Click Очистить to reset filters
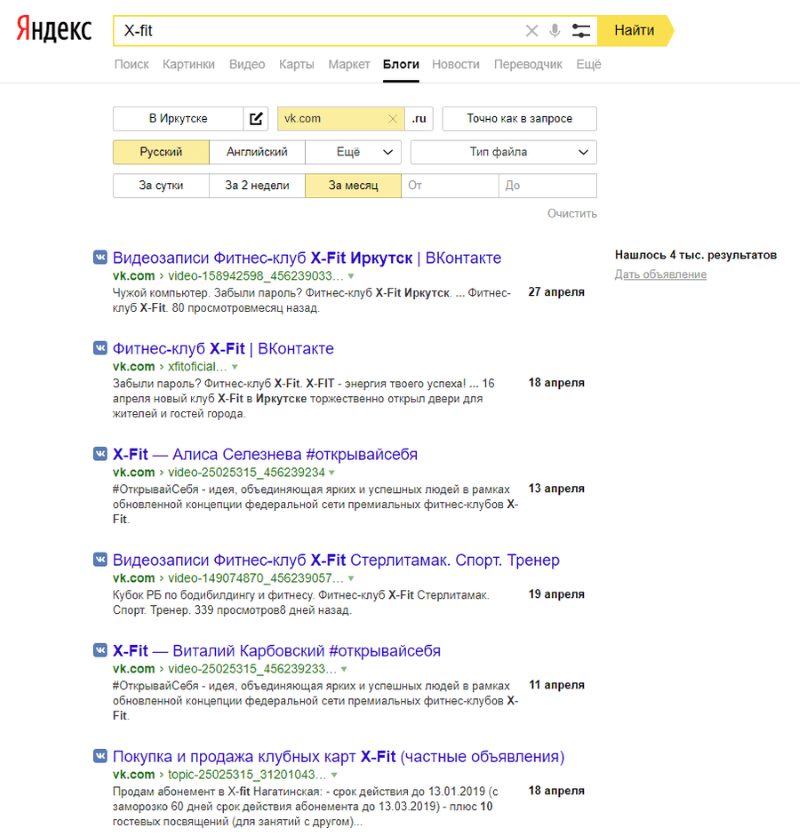 [572, 214]
